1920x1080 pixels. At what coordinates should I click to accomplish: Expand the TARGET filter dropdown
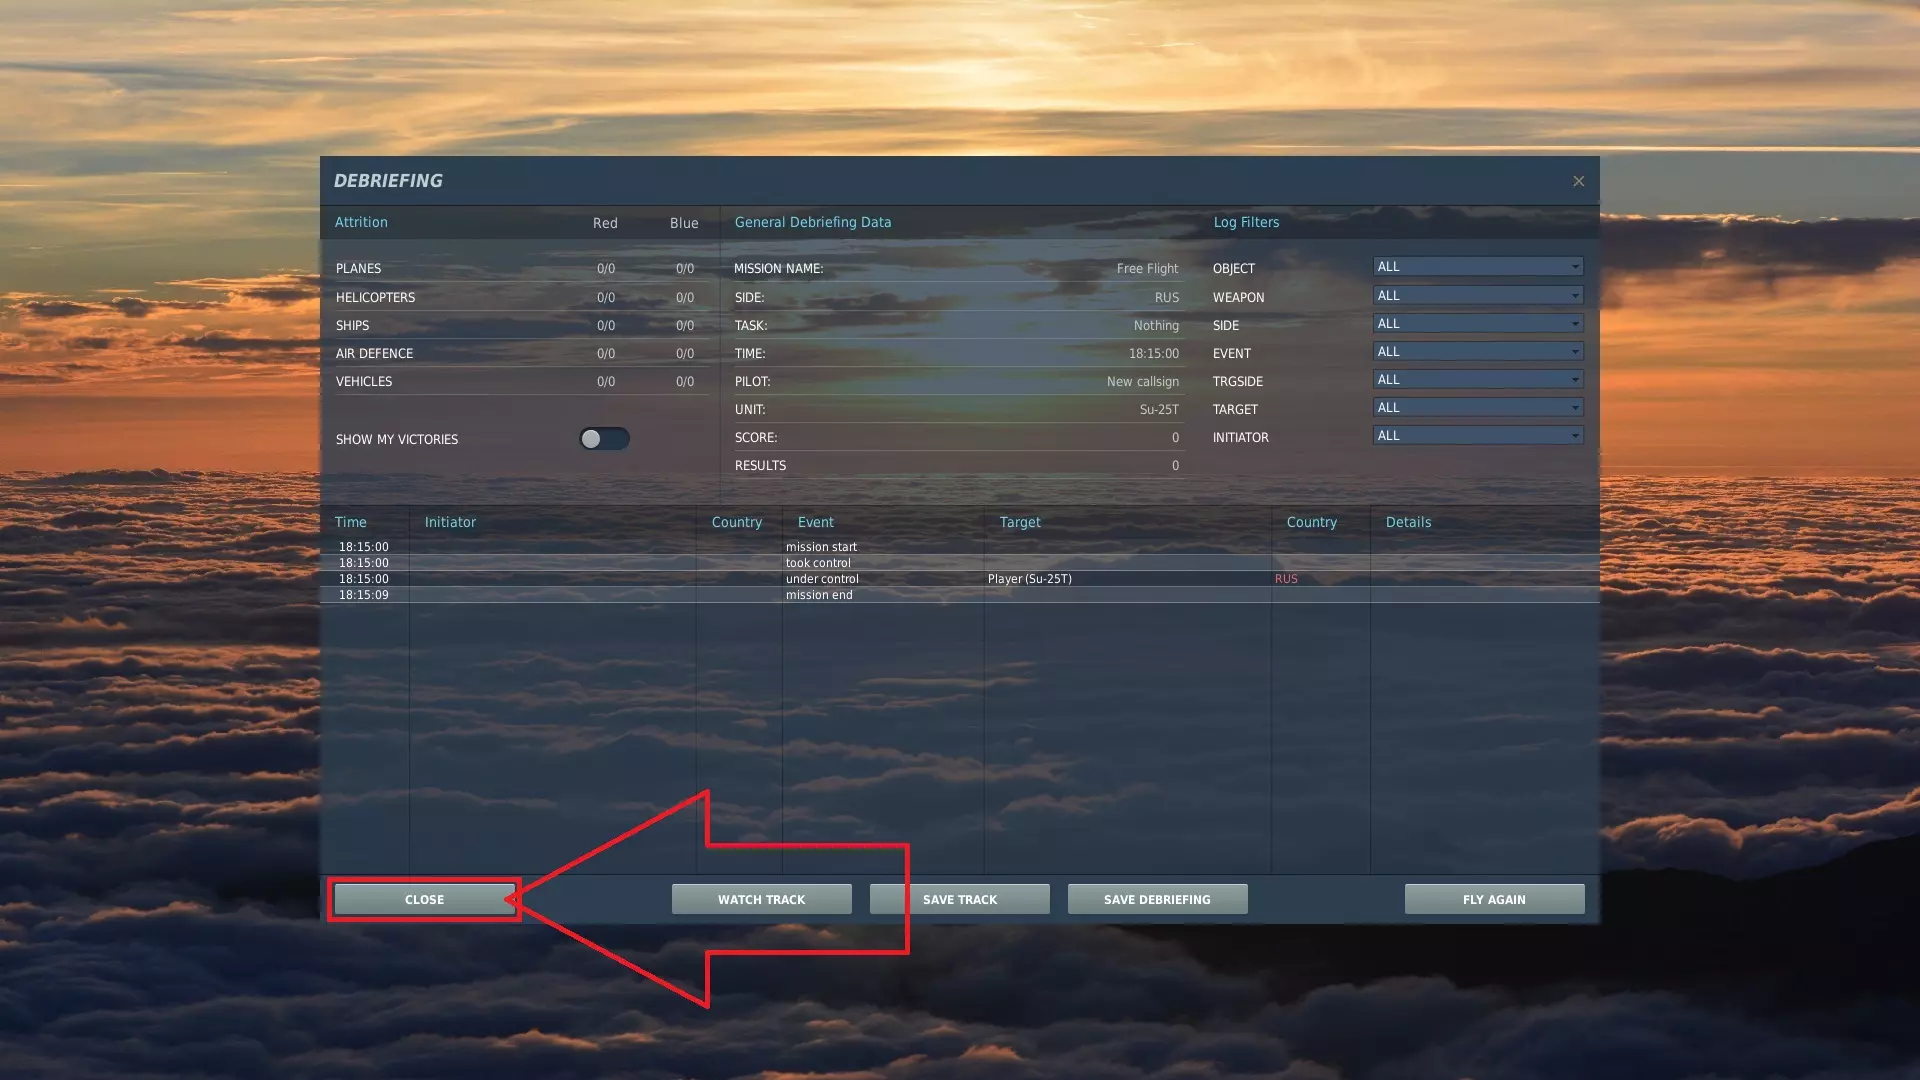1477,408
